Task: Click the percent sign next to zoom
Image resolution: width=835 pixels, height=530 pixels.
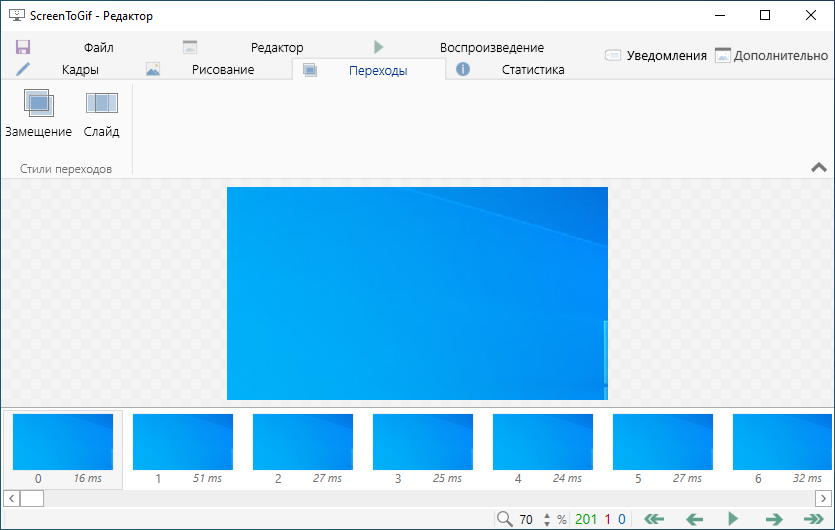Action: (562, 519)
